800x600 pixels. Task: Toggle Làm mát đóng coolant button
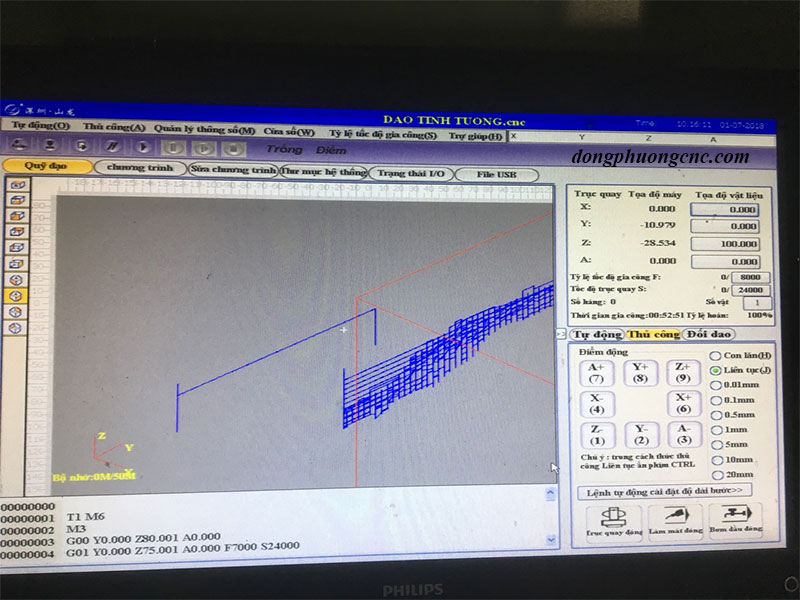676,520
